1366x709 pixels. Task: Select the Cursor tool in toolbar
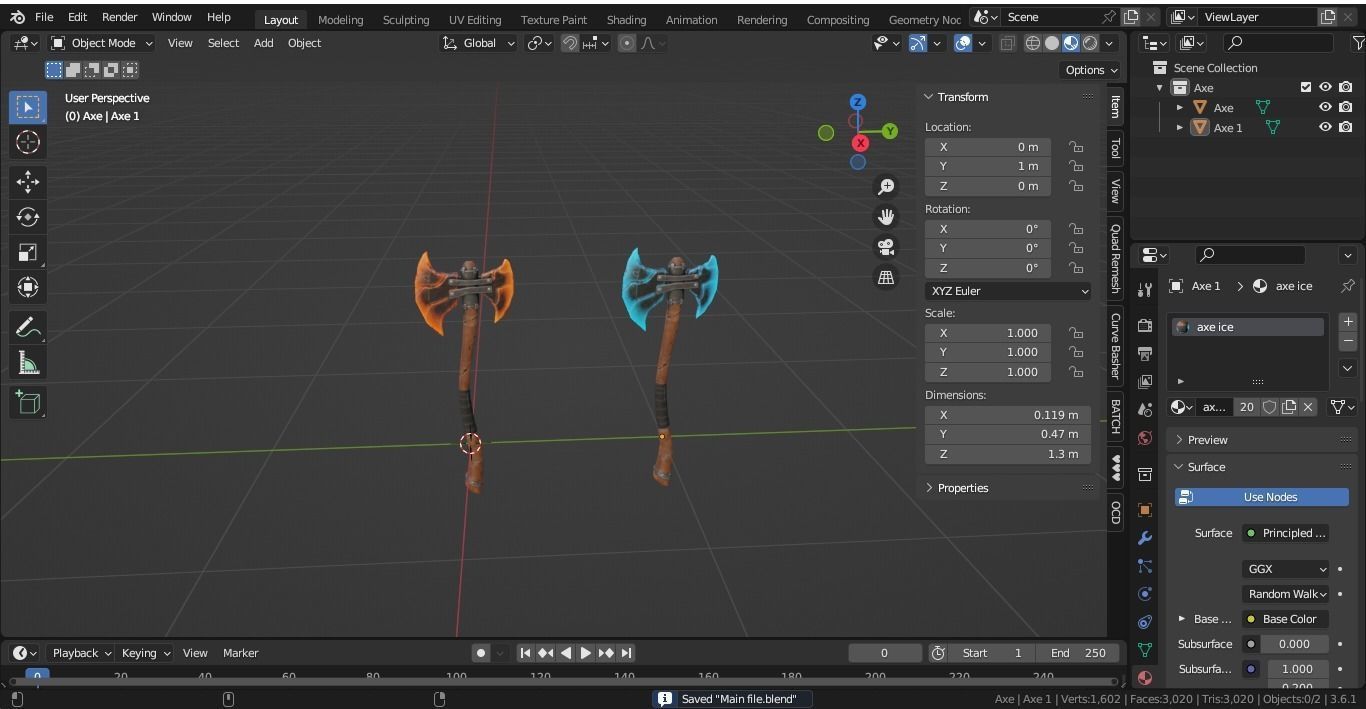(x=28, y=142)
